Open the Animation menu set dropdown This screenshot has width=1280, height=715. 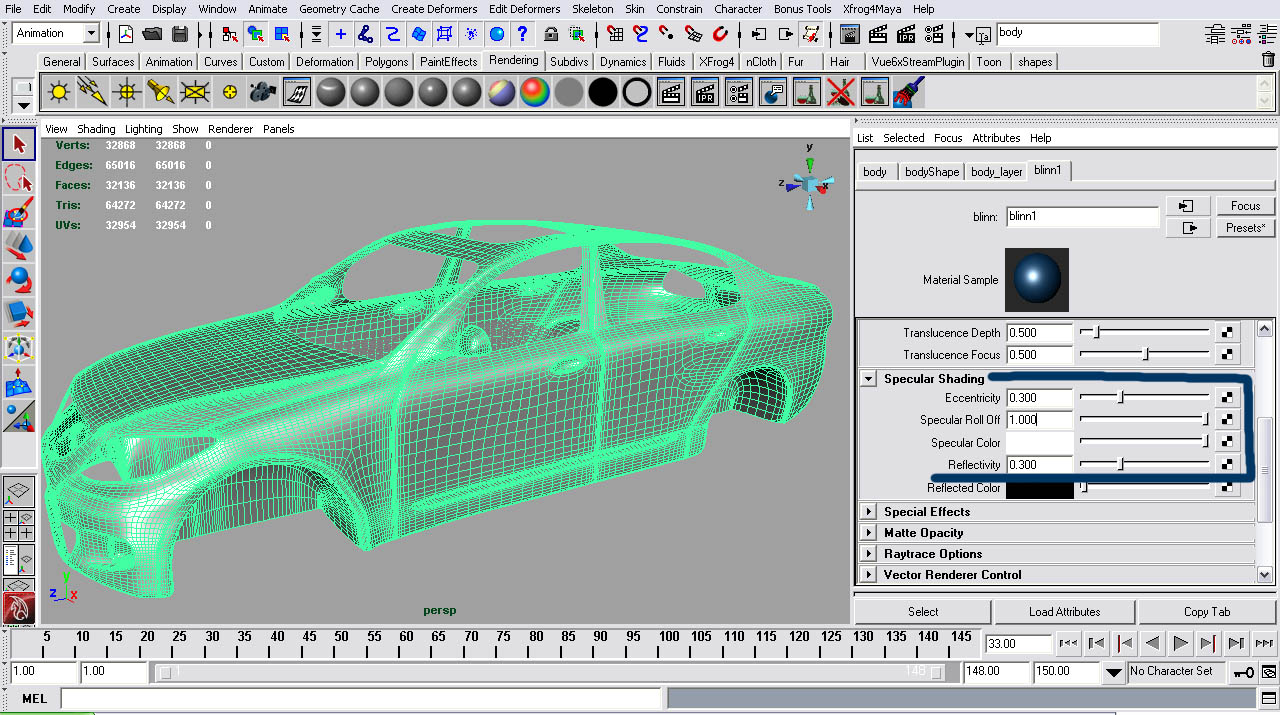[x=91, y=33]
